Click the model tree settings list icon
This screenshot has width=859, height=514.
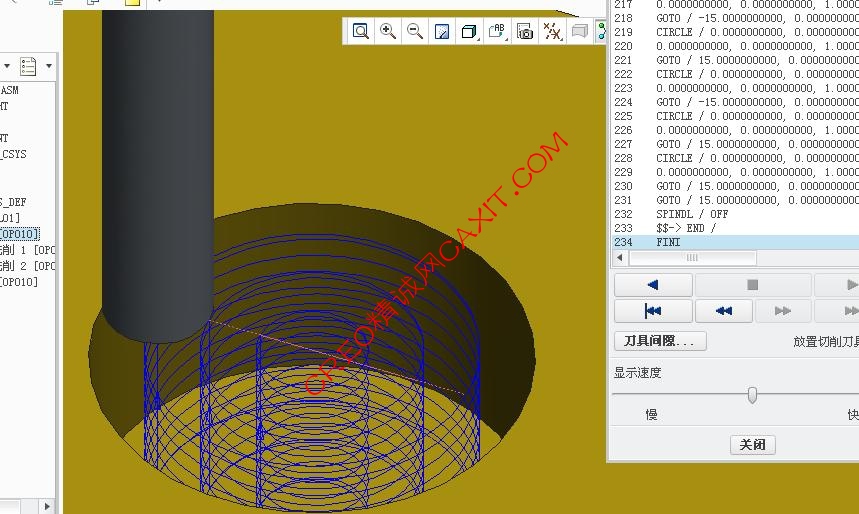(28, 66)
